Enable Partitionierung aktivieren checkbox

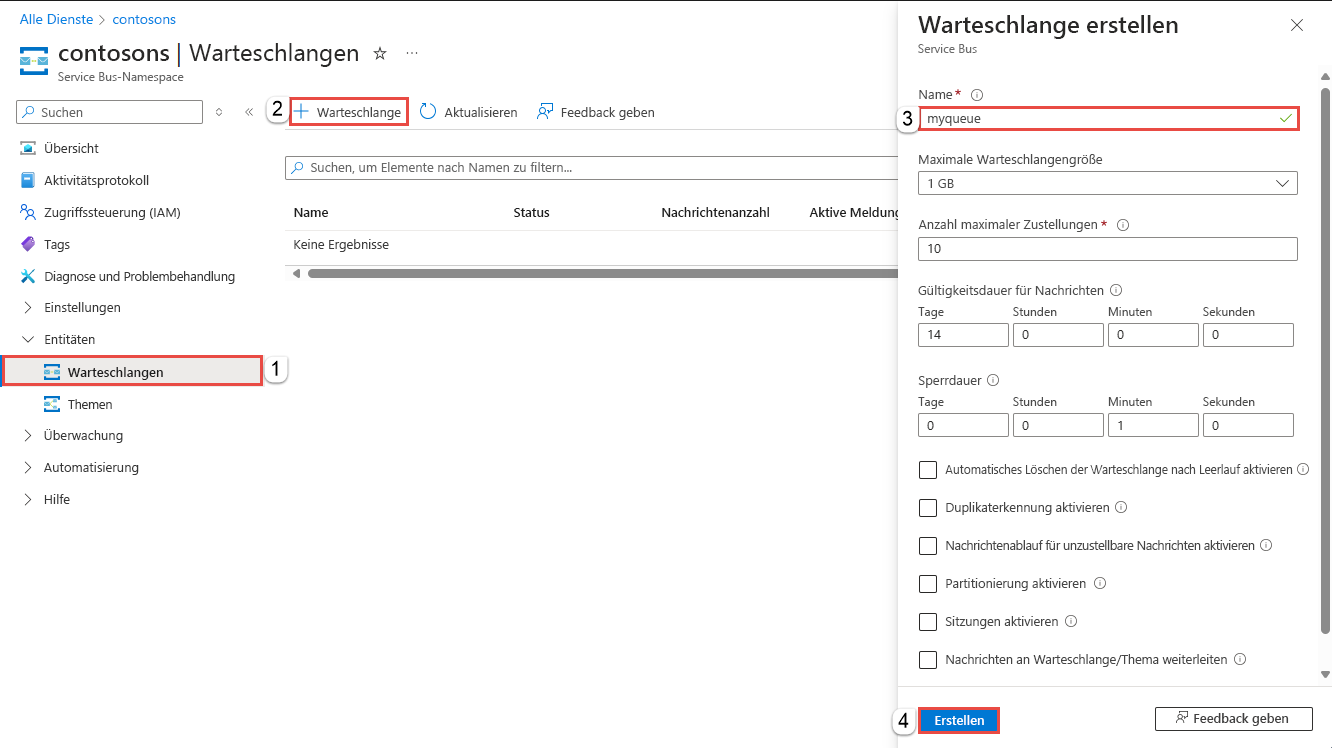tap(928, 583)
